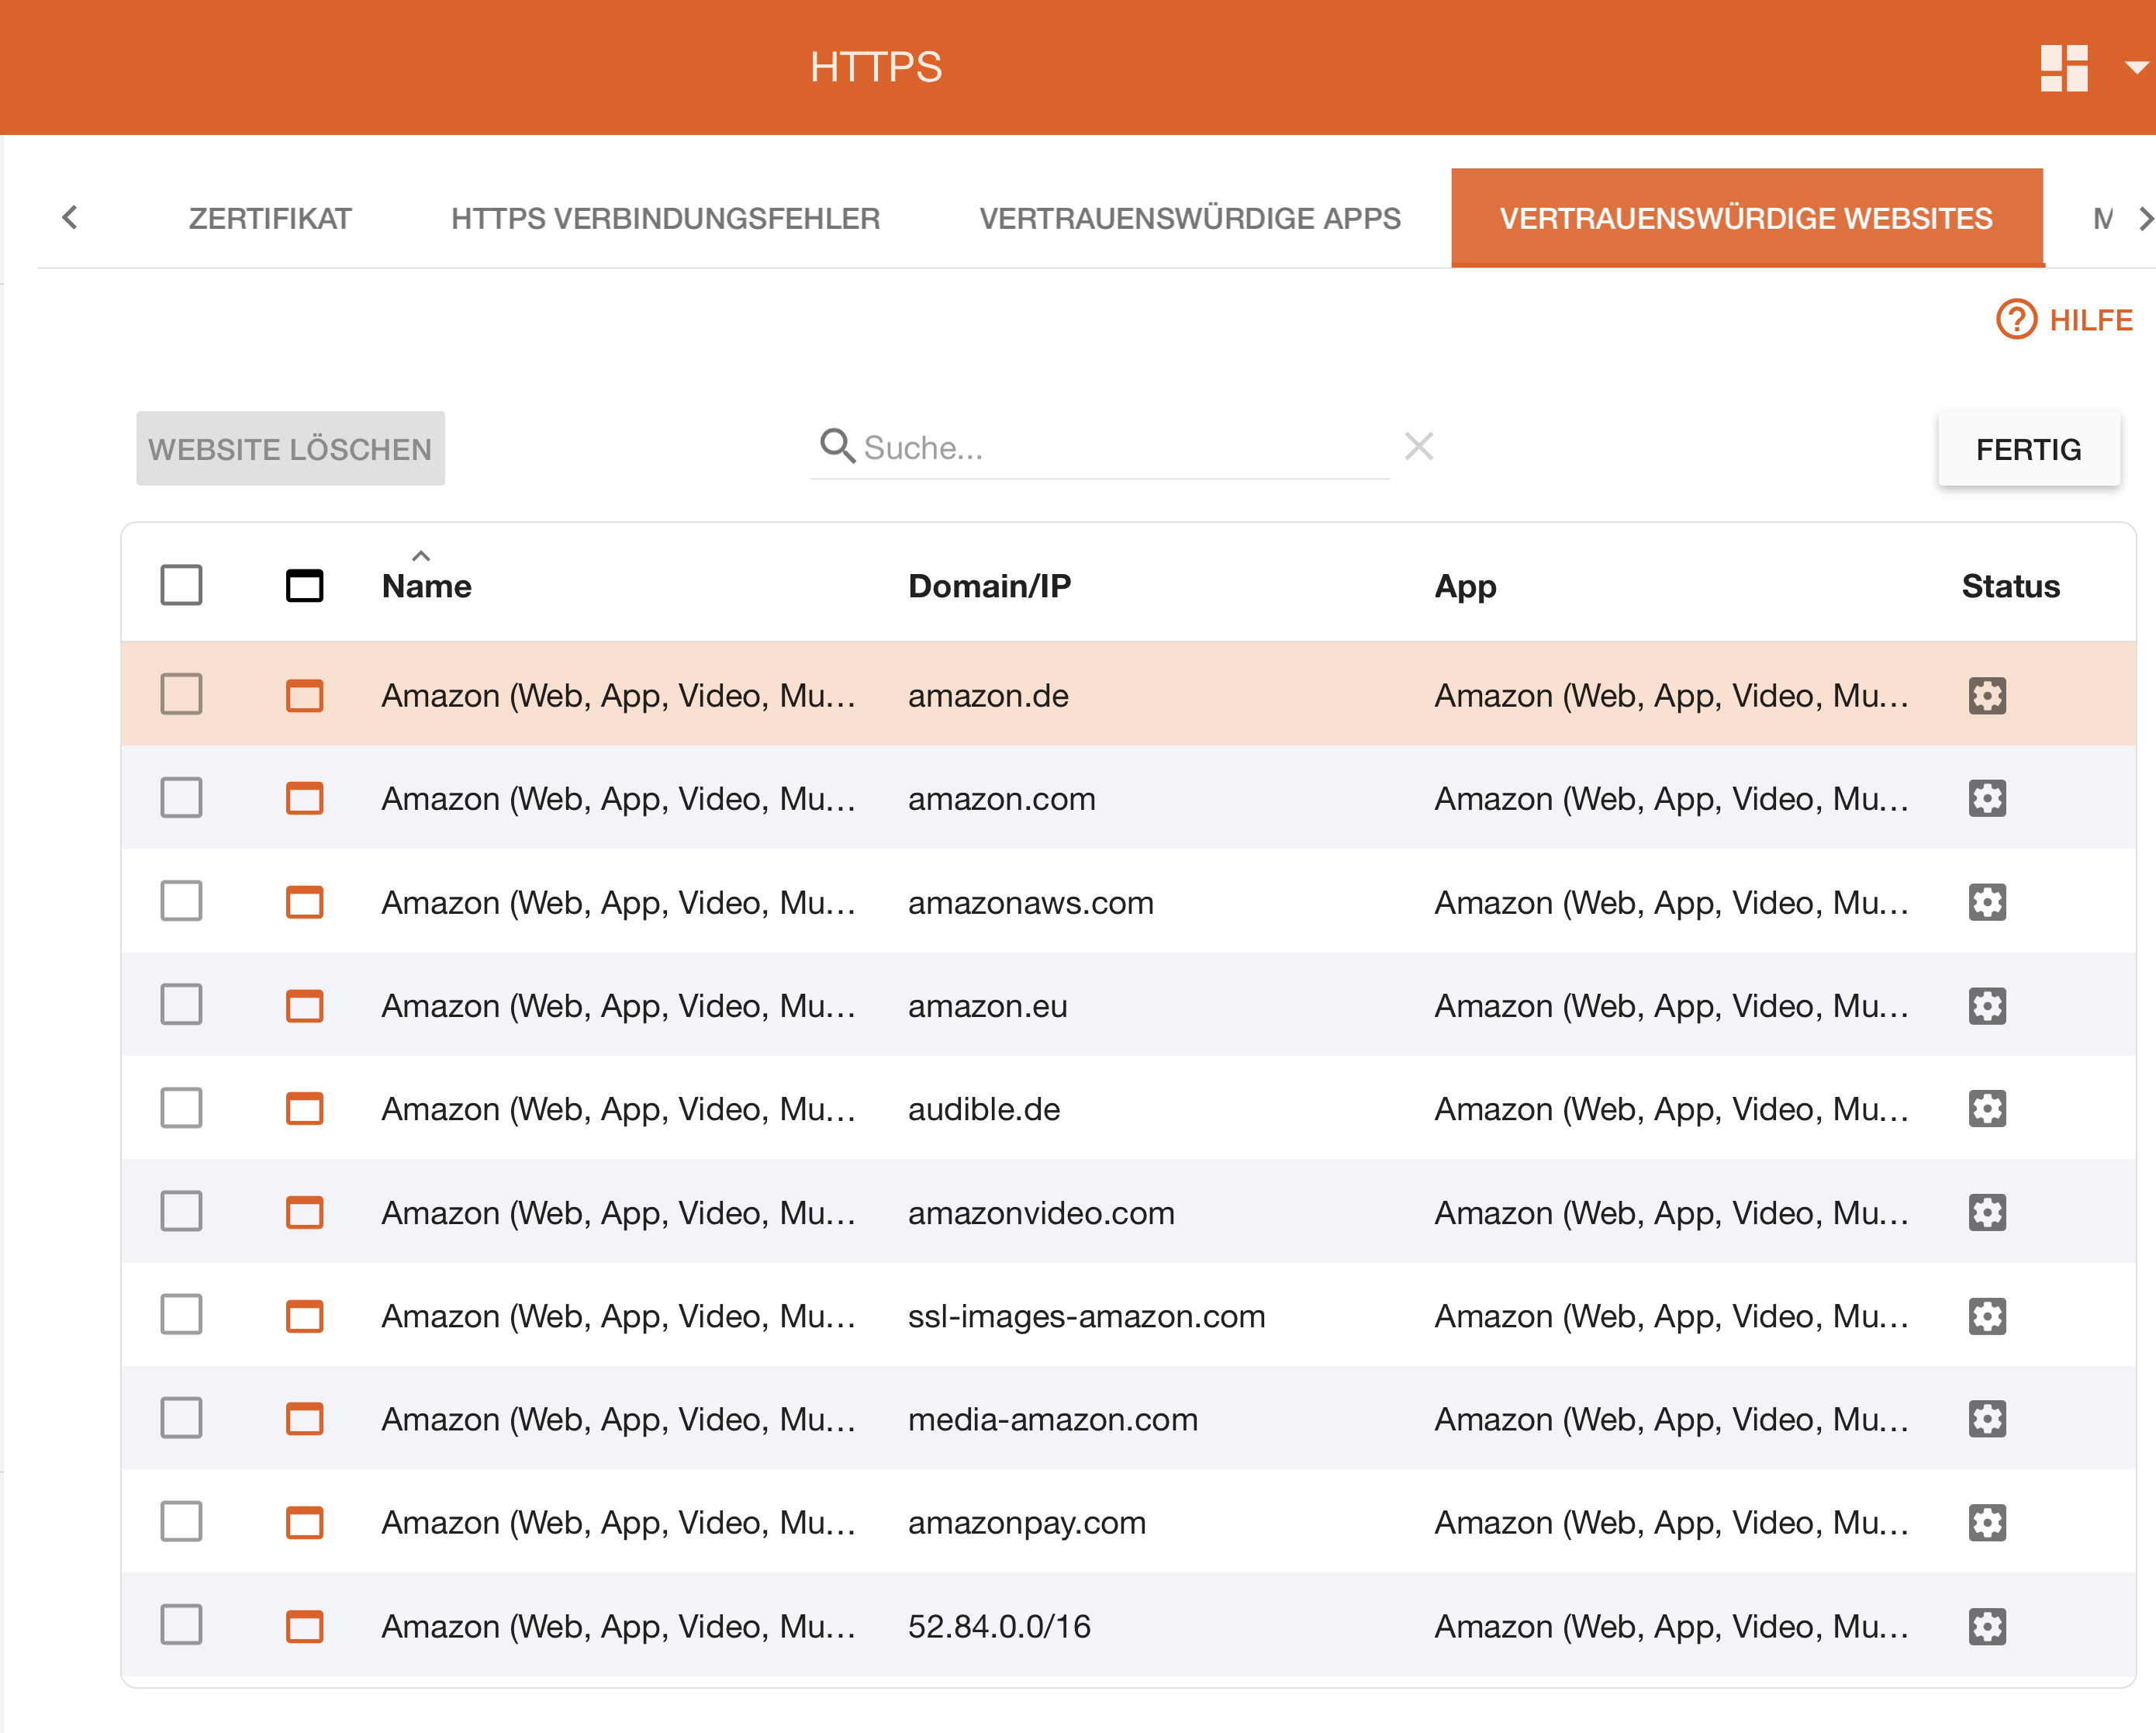This screenshot has width=2156, height=1733.
Task: Click the App cell in amazonpay.com row
Action: [1672, 1523]
